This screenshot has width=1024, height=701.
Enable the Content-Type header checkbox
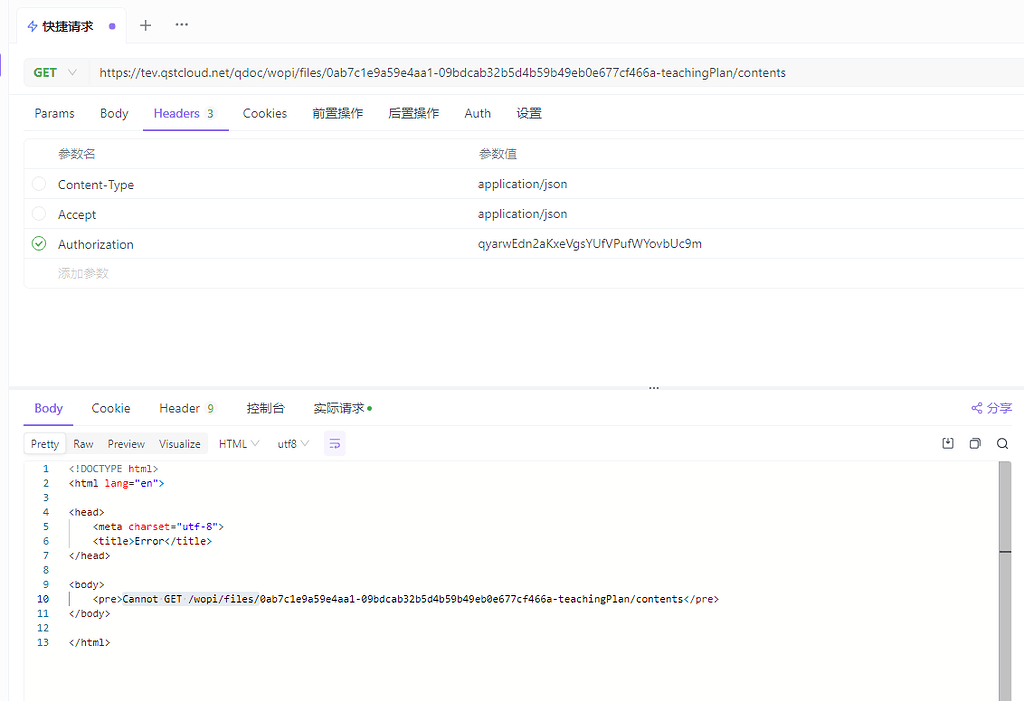tap(37, 184)
